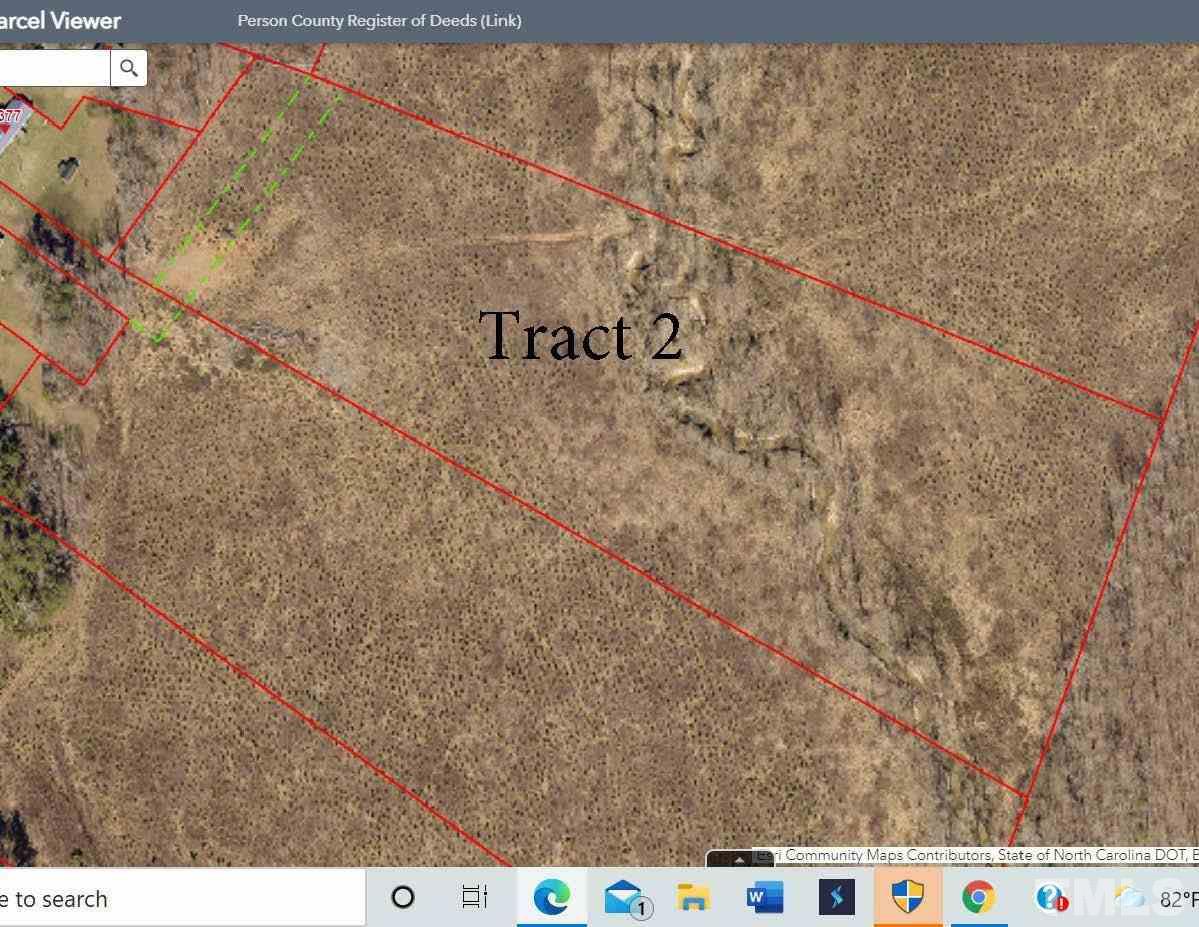
Task: Open File Explorer from the taskbar
Action: [x=693, y=897]
